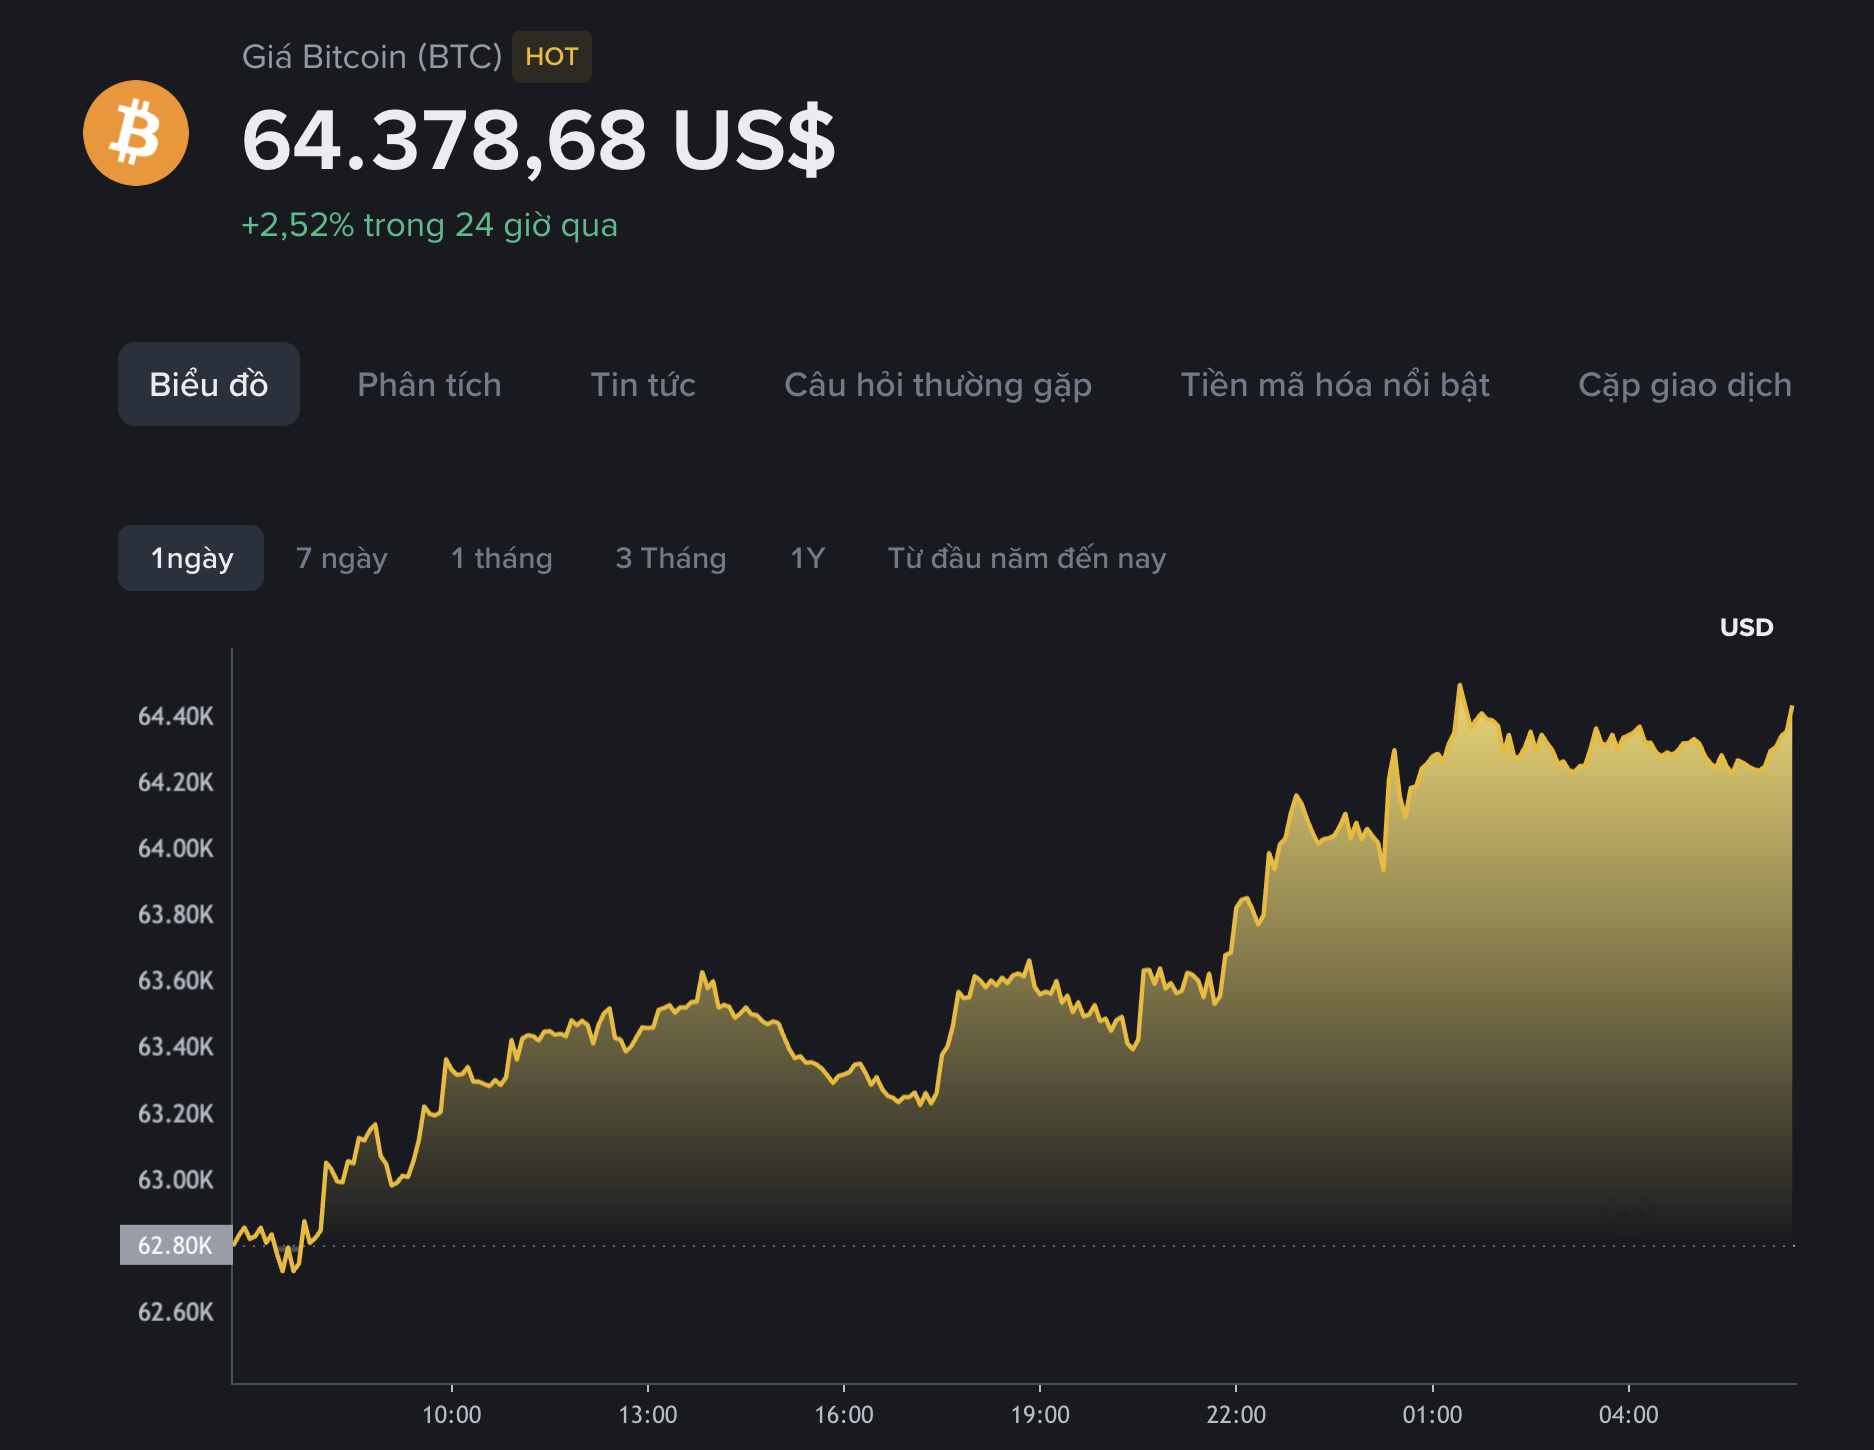The width and height of the screenshot is (1874, 1450).
Task: Choose the 1 tháng time range
Action: point(502,558)
